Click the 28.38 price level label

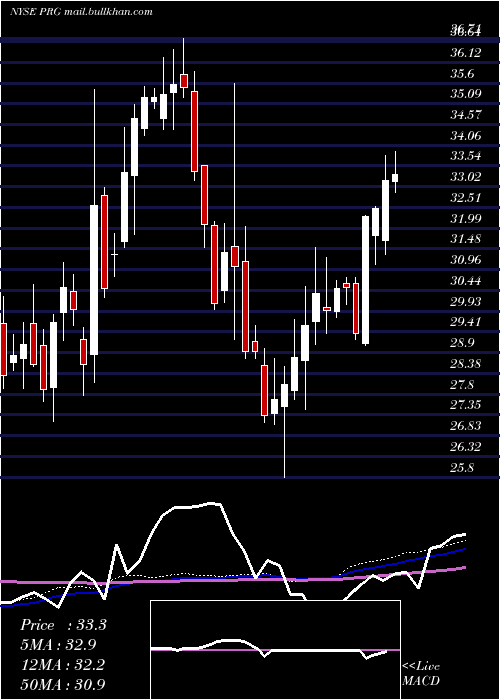tap(466, 364)
